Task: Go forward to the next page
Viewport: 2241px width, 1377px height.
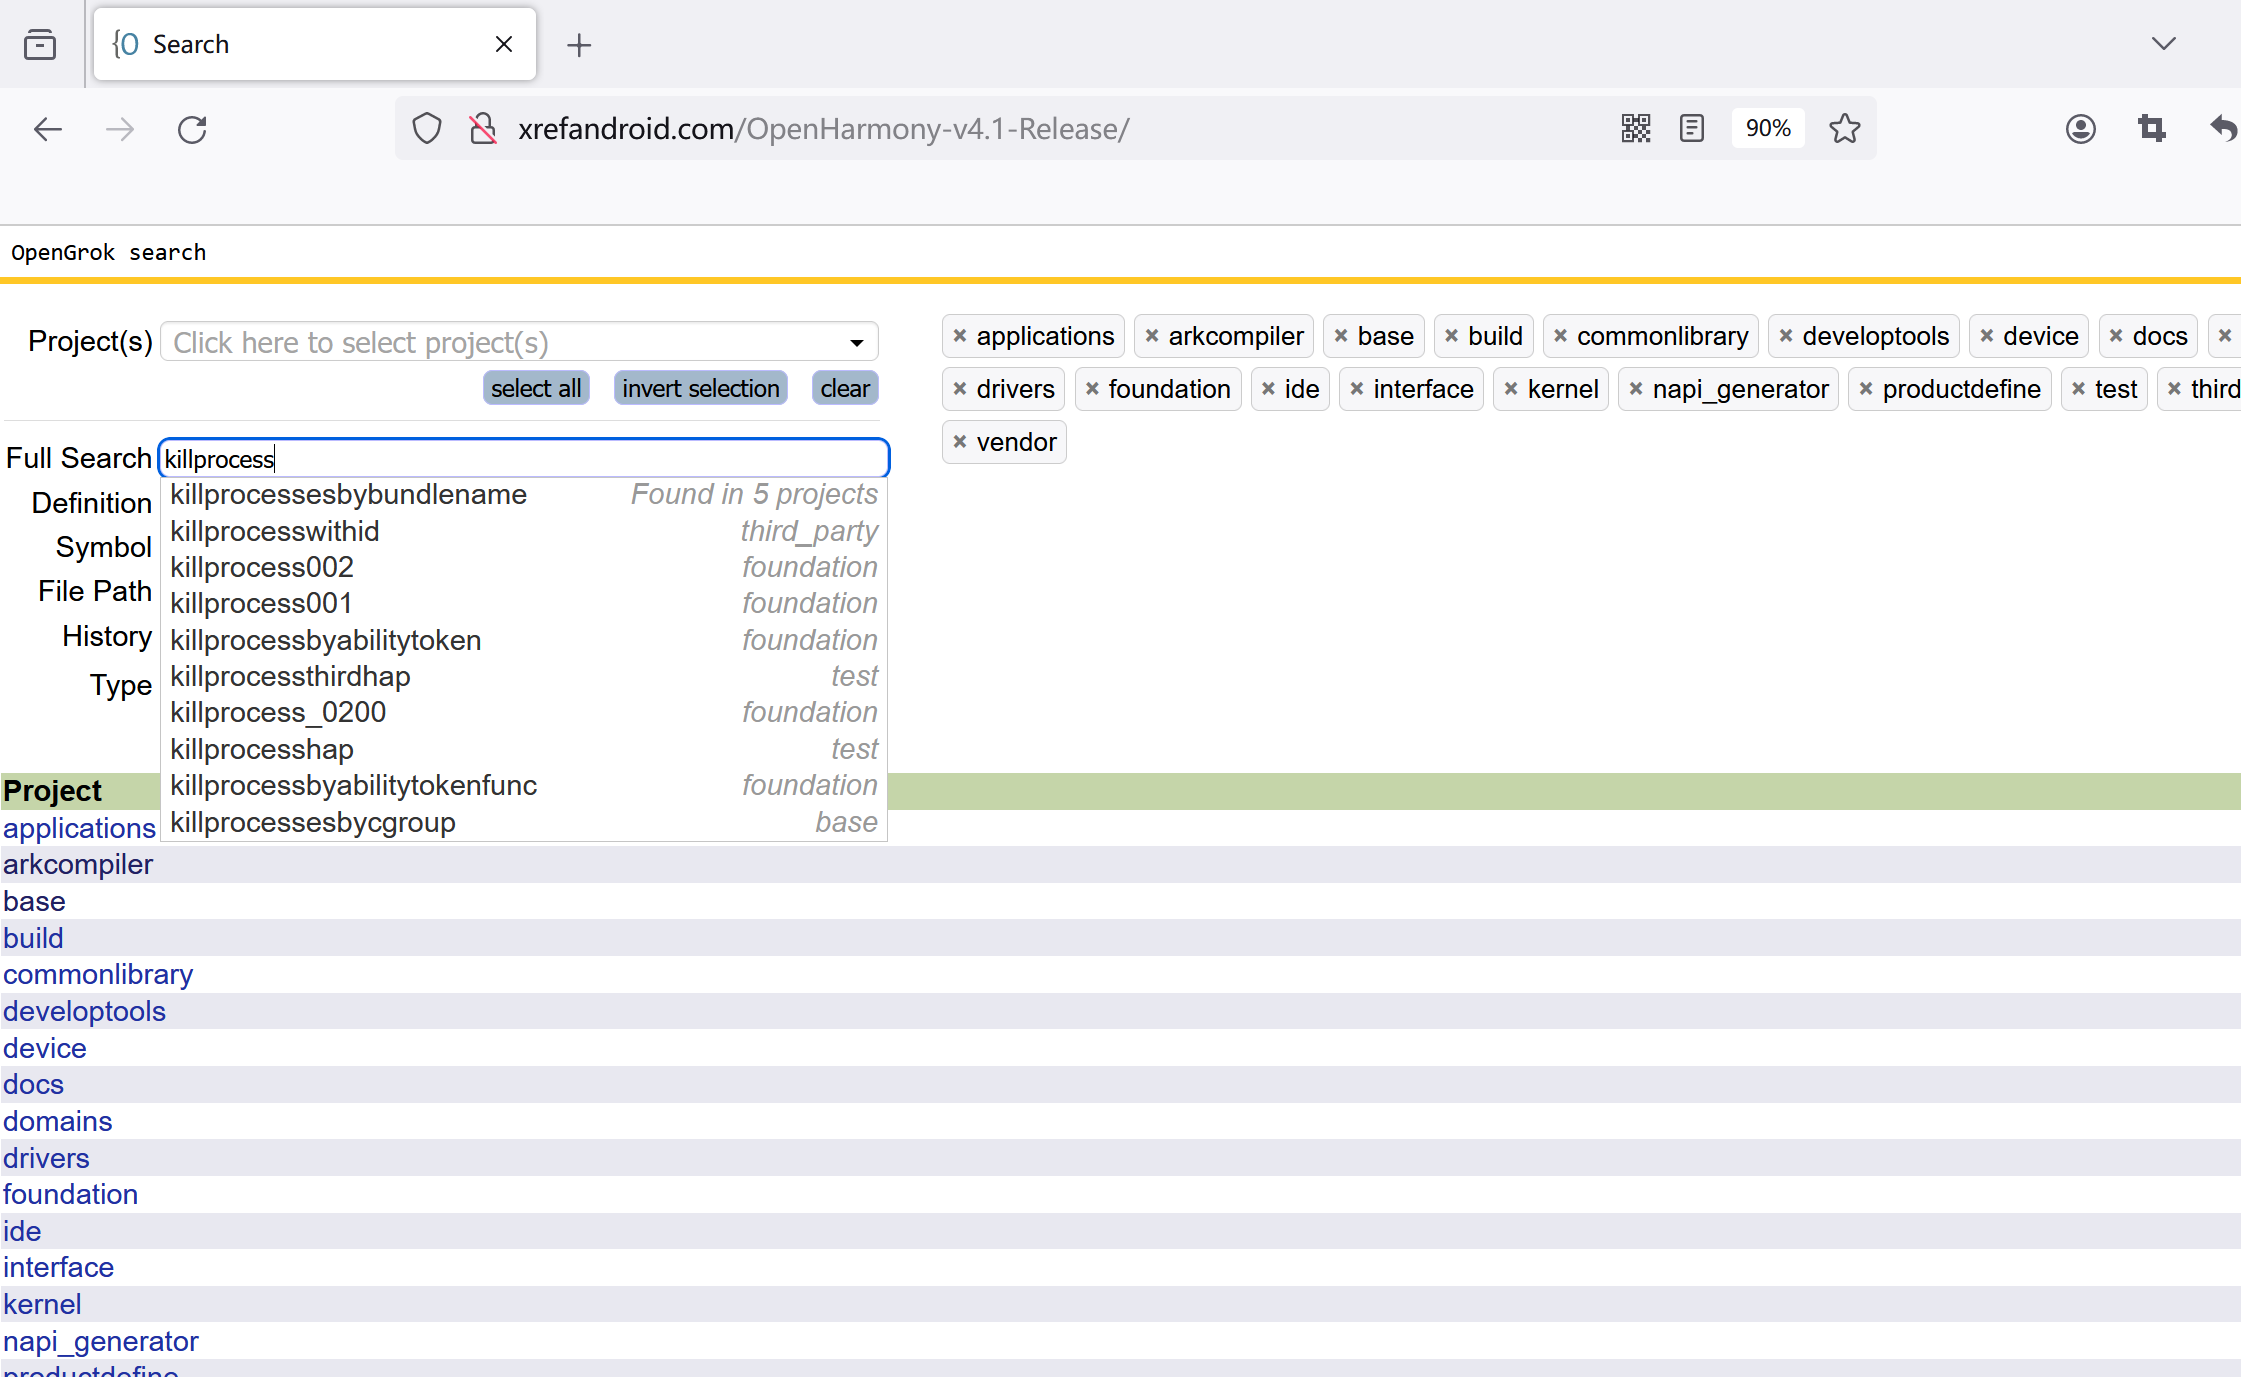Action: pos(120,129)
